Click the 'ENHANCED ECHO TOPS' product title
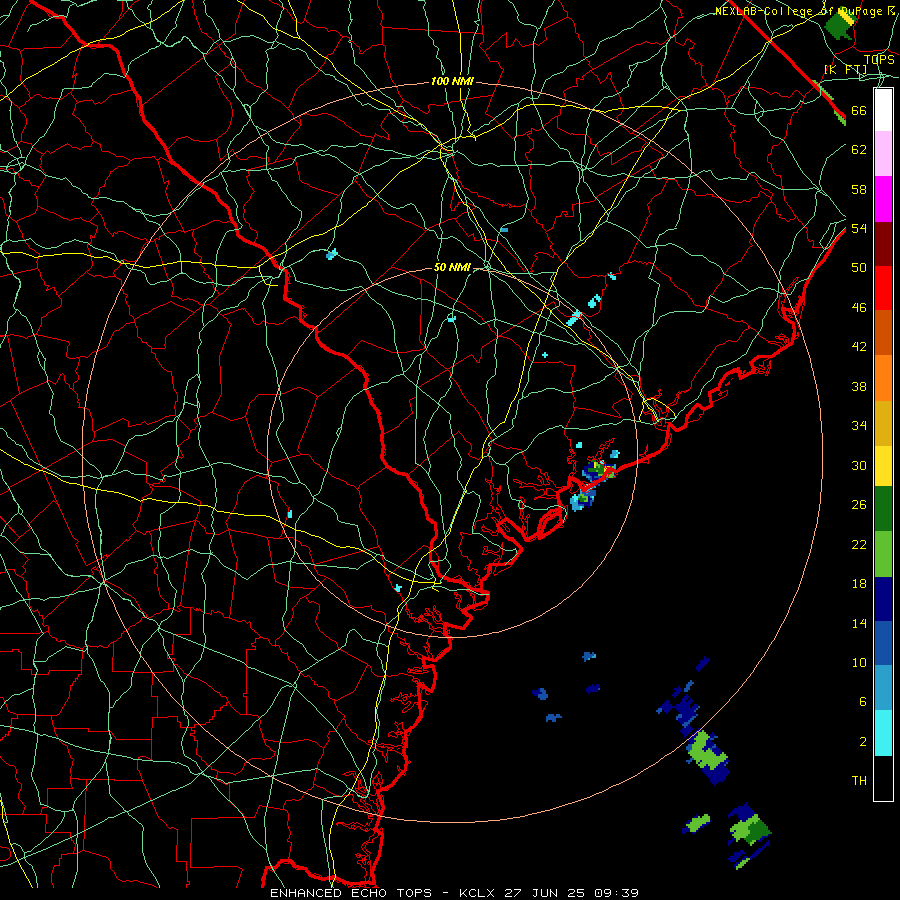 pyautogui.click(x=351, y=893)
